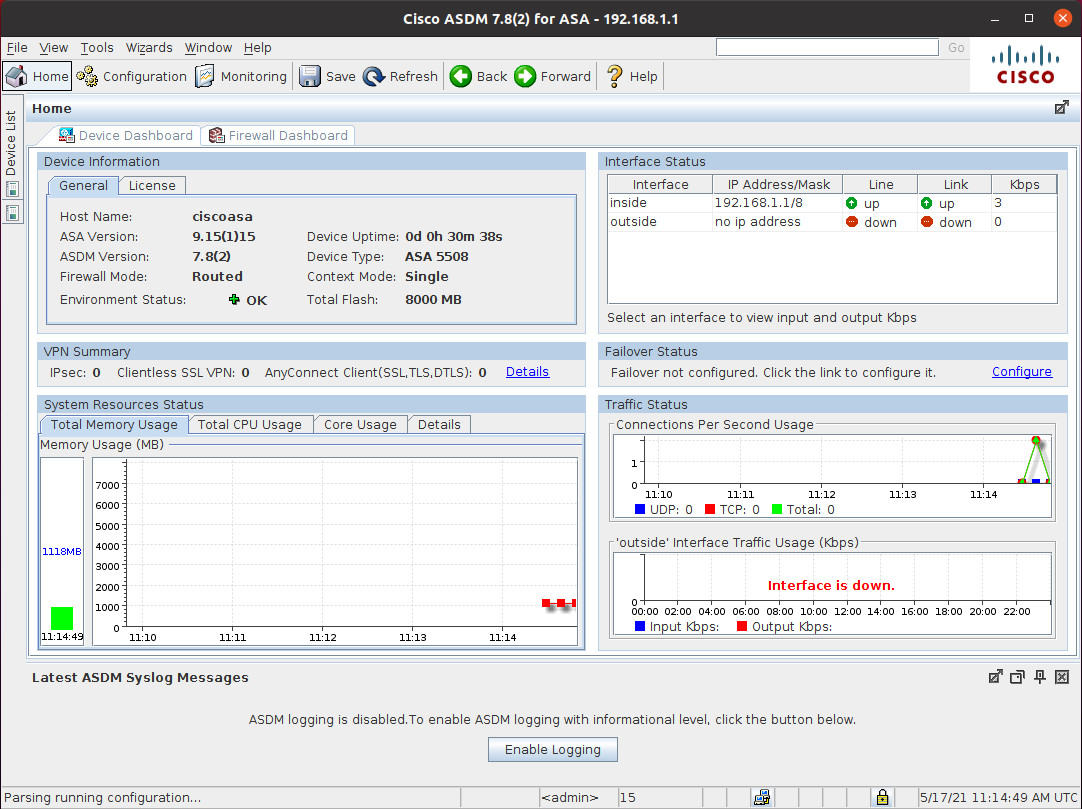Select the License tab
The height and width of the screenshot is (809, 1082).
pyautogui.click(x=152, y=186)
